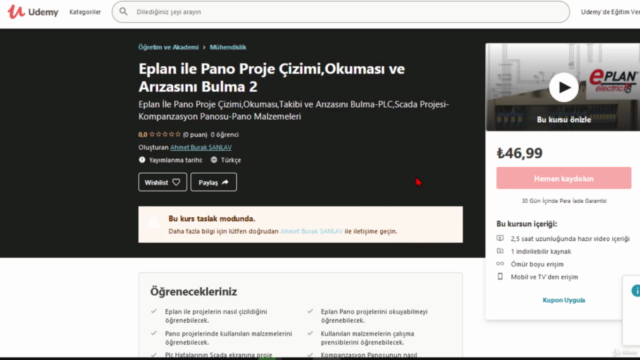Click '2,5 saat uzunluğunda hazır video içeriği'
Screen dimensions: 640x360
click(570, 238)
